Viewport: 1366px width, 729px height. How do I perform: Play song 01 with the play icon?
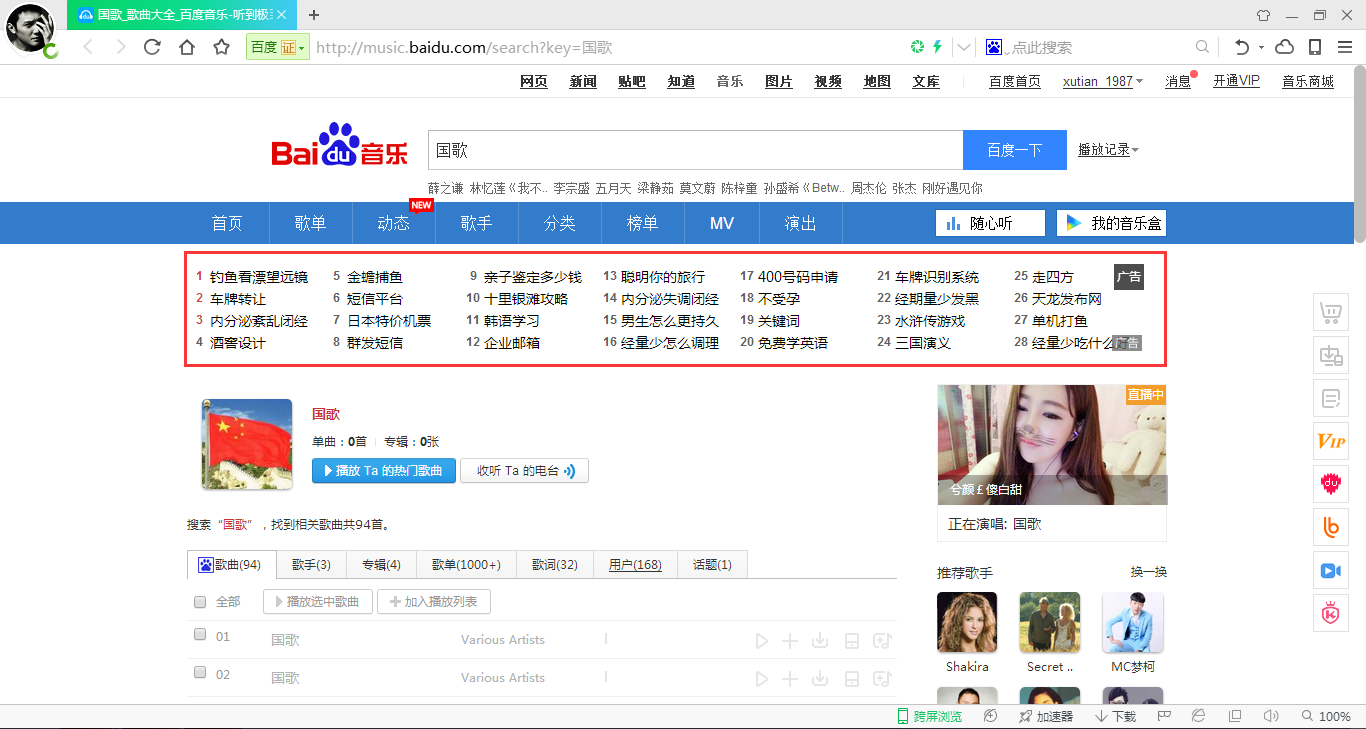(762, 641)
